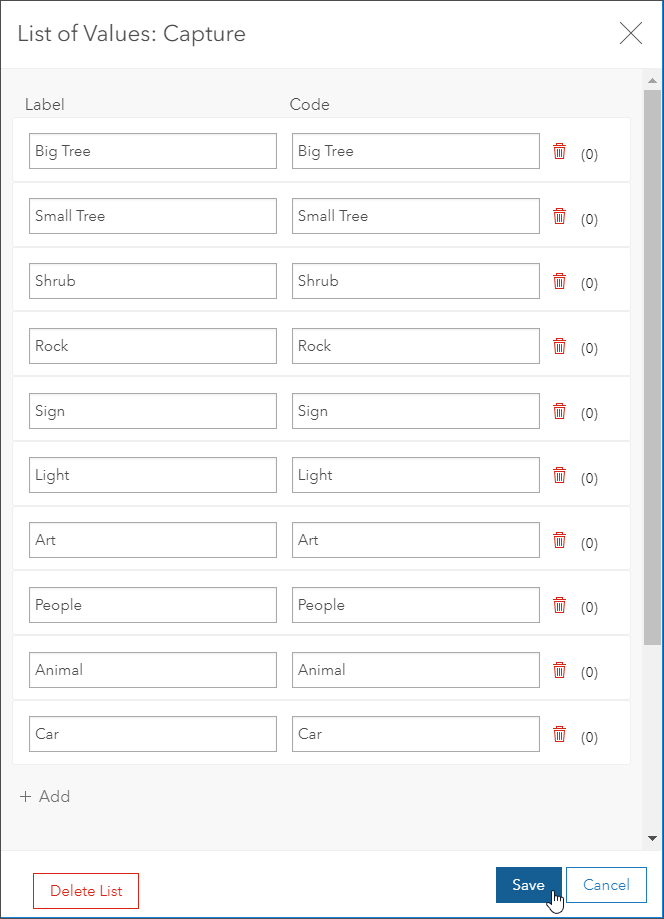This screenshot has height=919, width=664.
Task: Click trash icon for Small Tree
Action: point(560,216)
